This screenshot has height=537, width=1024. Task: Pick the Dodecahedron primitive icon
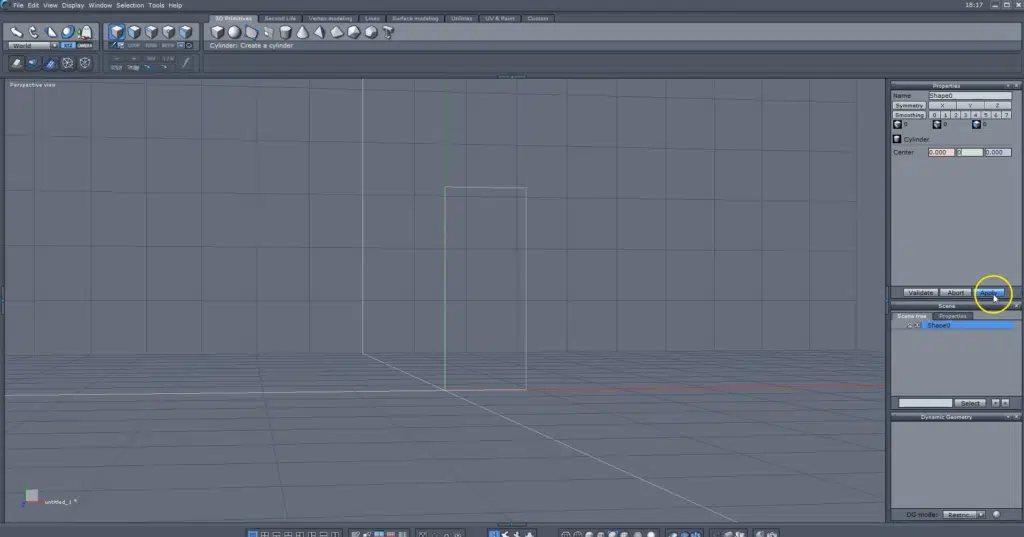[x=371, y=32]
